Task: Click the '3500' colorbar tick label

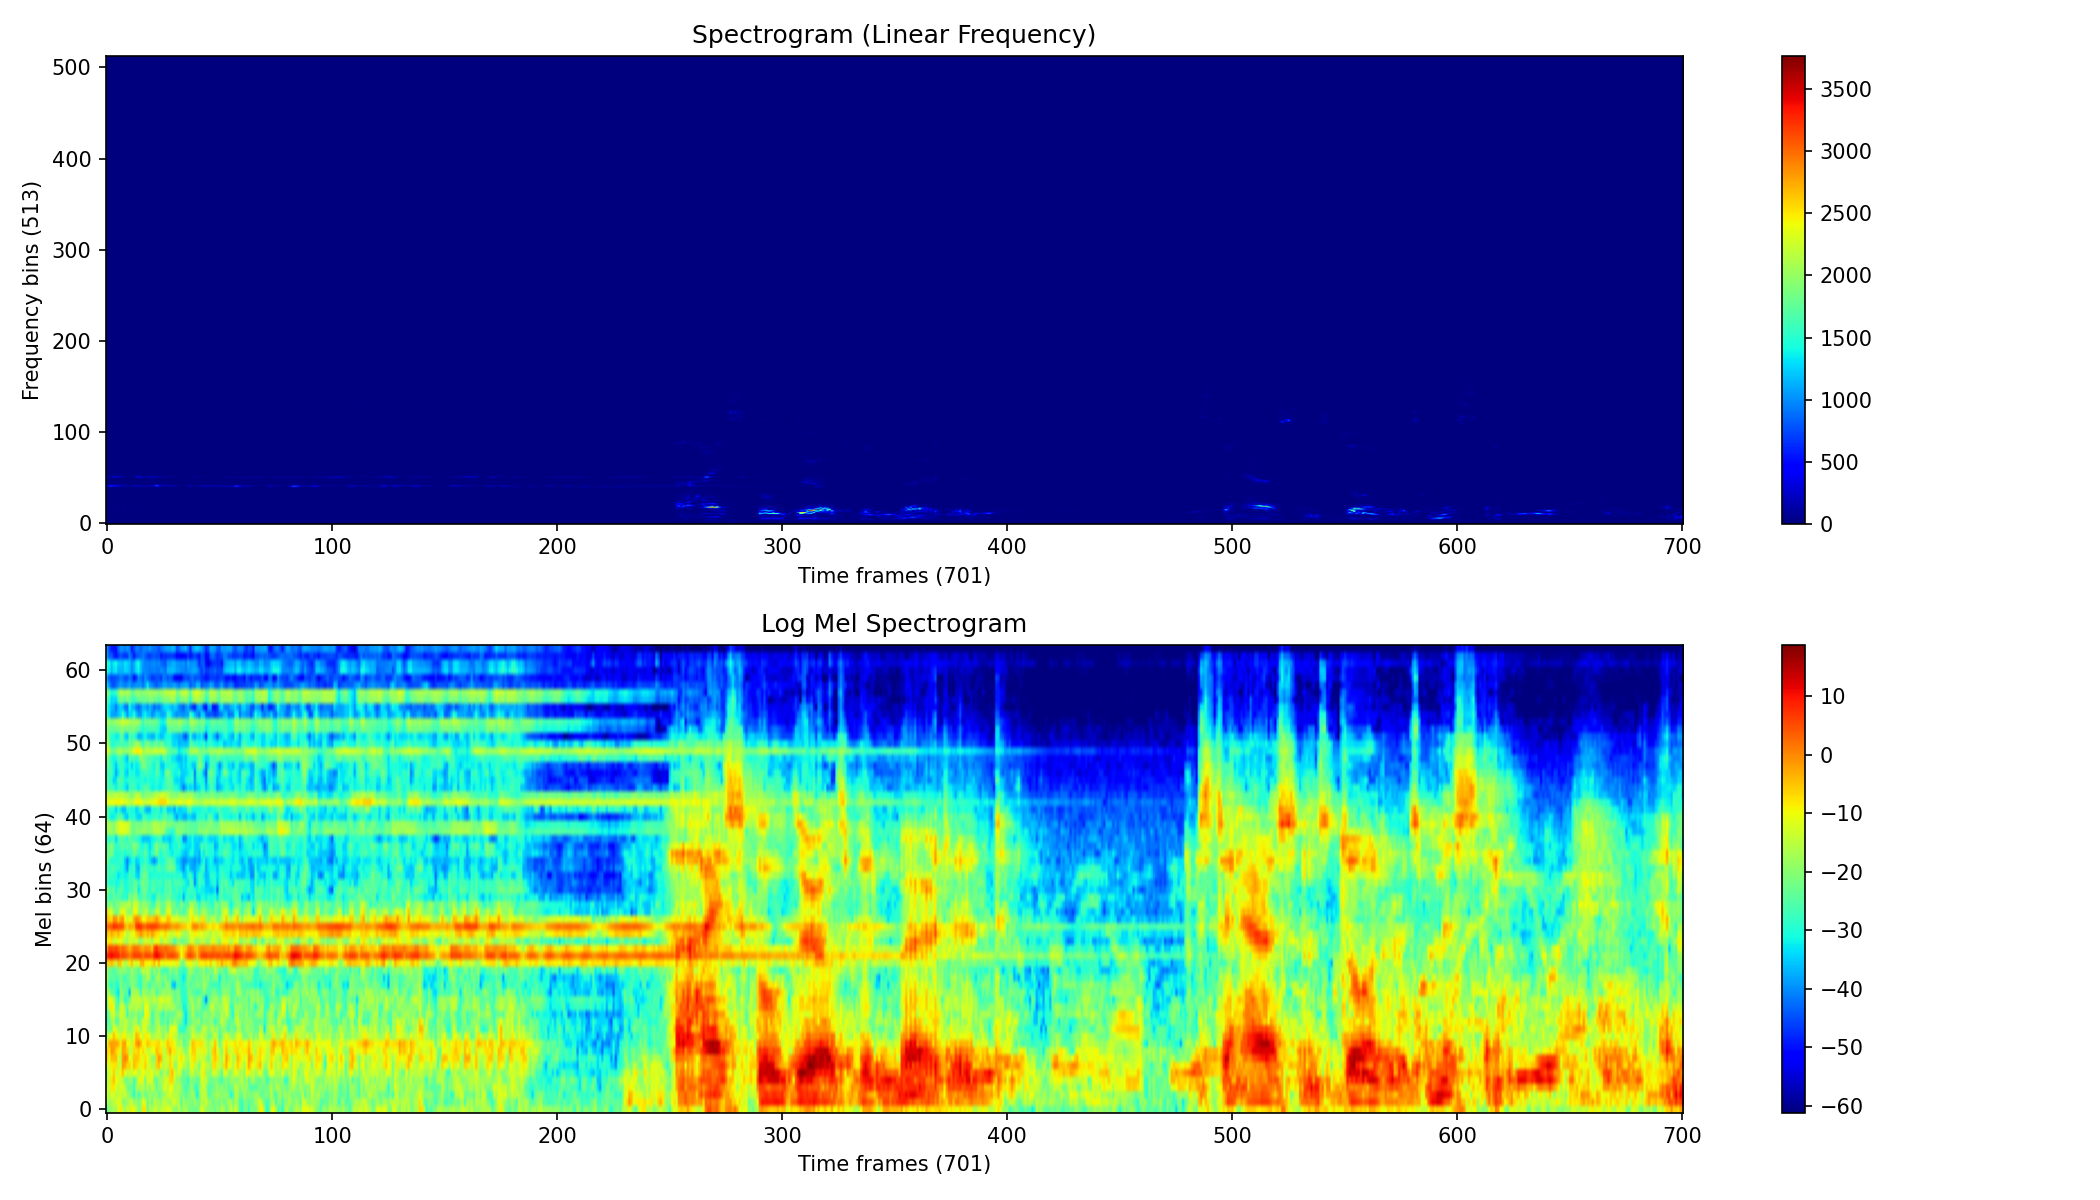Action: (x=1846, y=90)
